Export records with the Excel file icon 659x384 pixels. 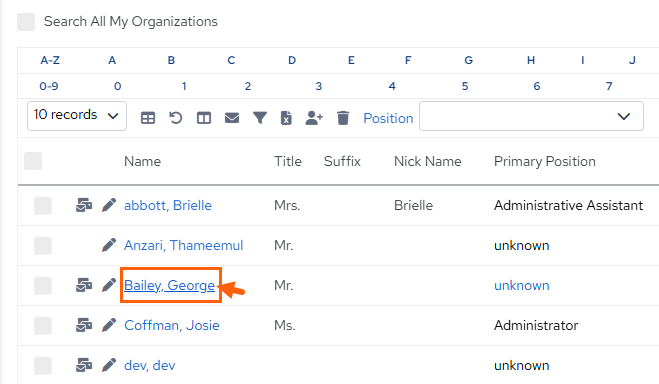(286, 118)
